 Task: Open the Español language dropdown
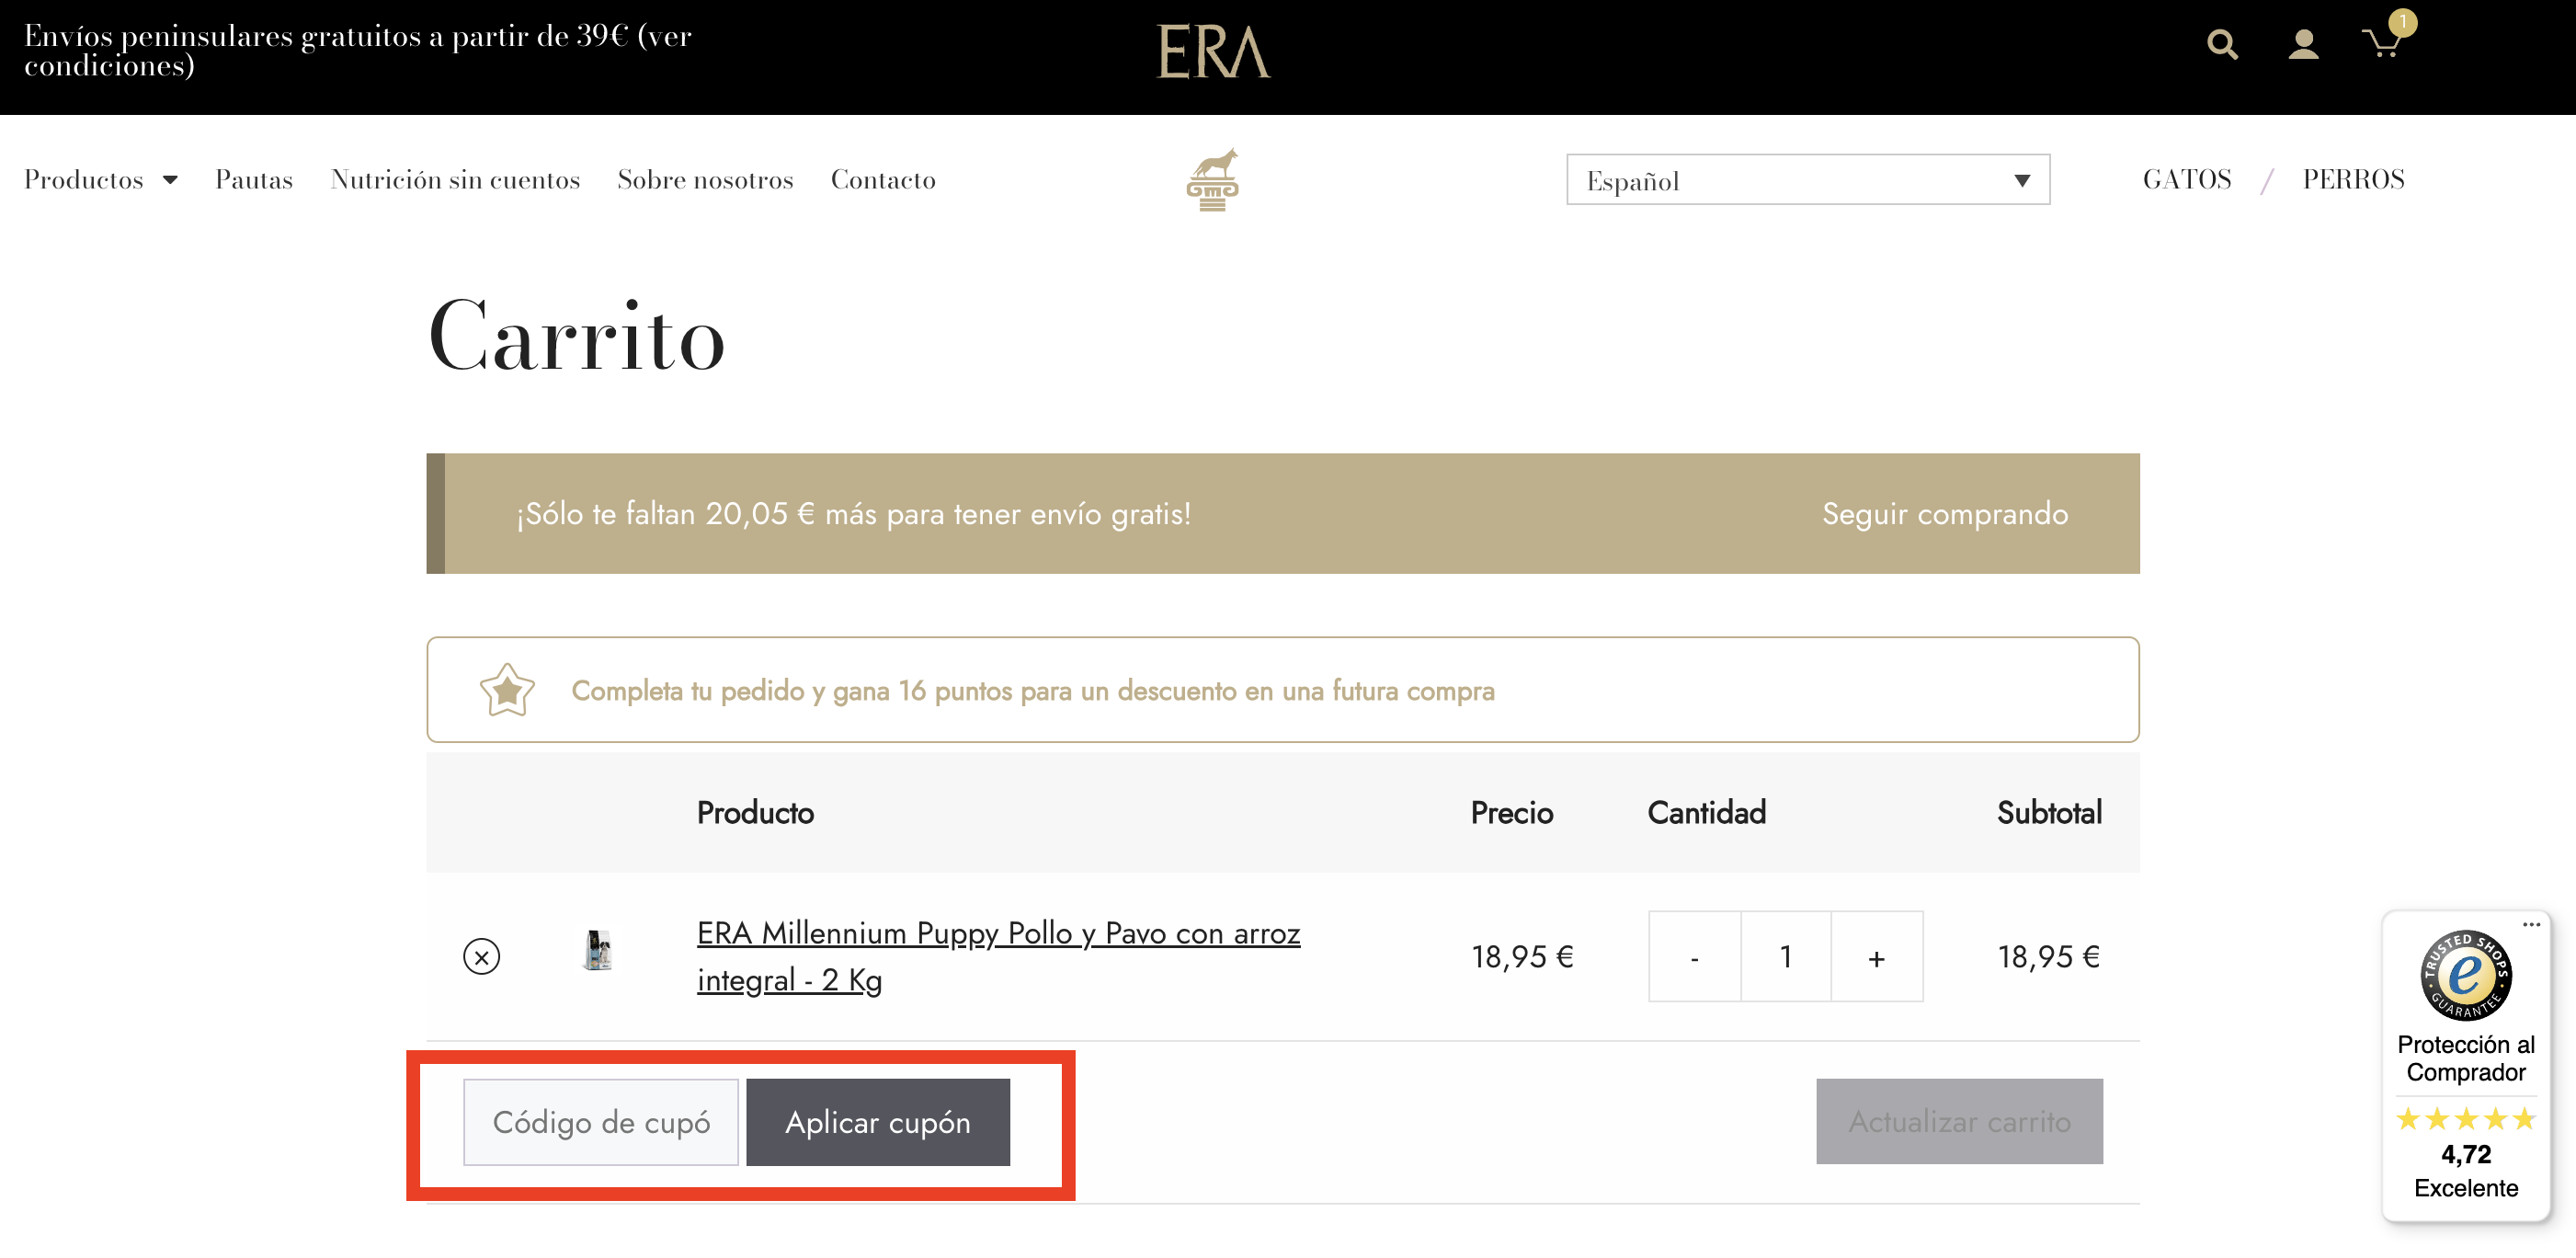1808,180
